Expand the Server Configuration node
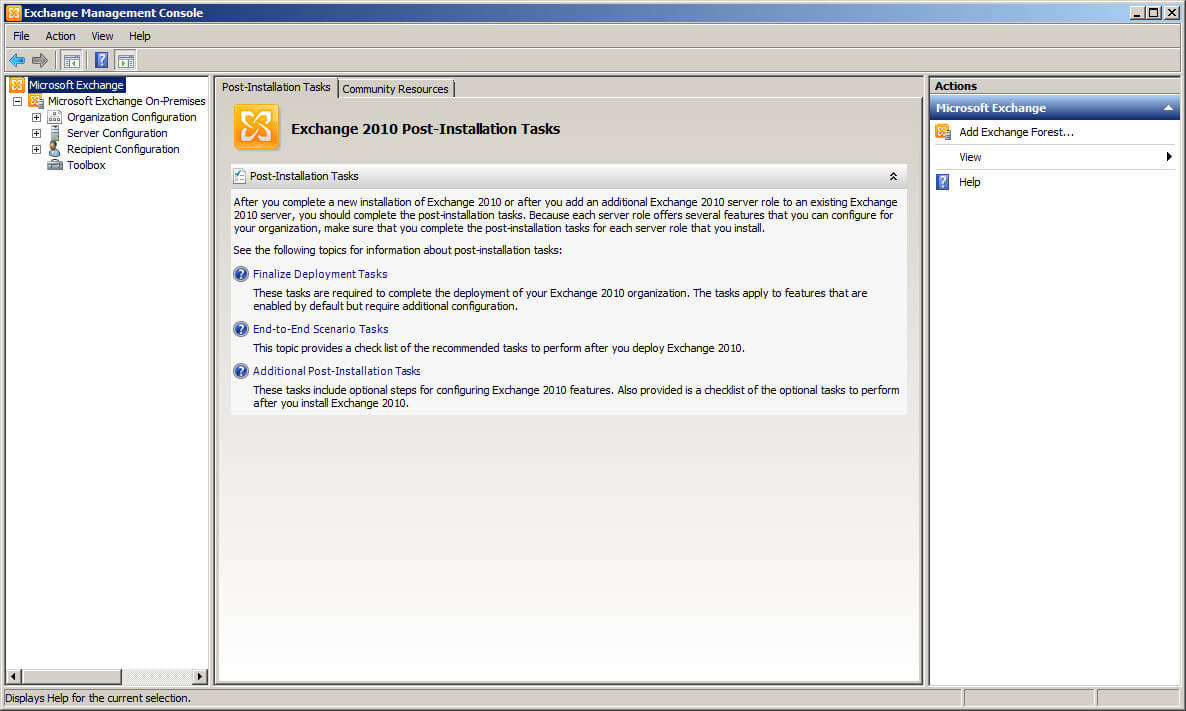The image size is (1186, 711). pos(36,133)
